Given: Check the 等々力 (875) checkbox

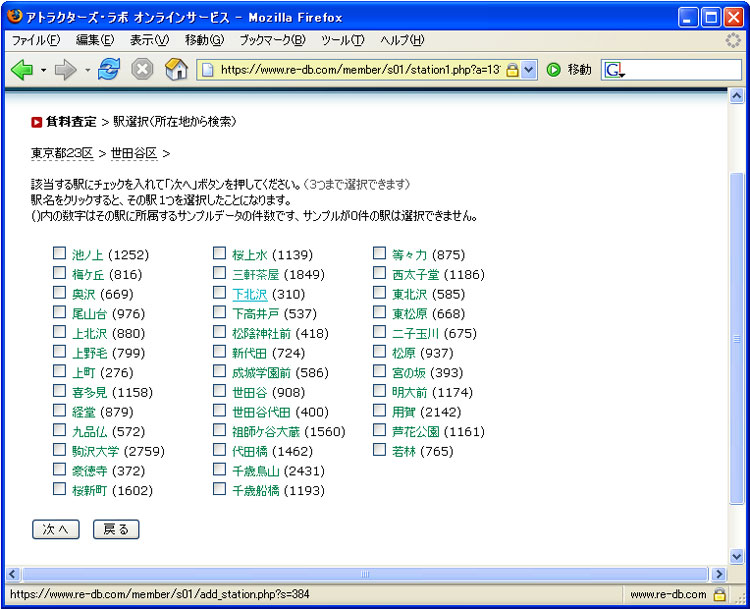Looking at the screenshot, I should click(379, 253).
